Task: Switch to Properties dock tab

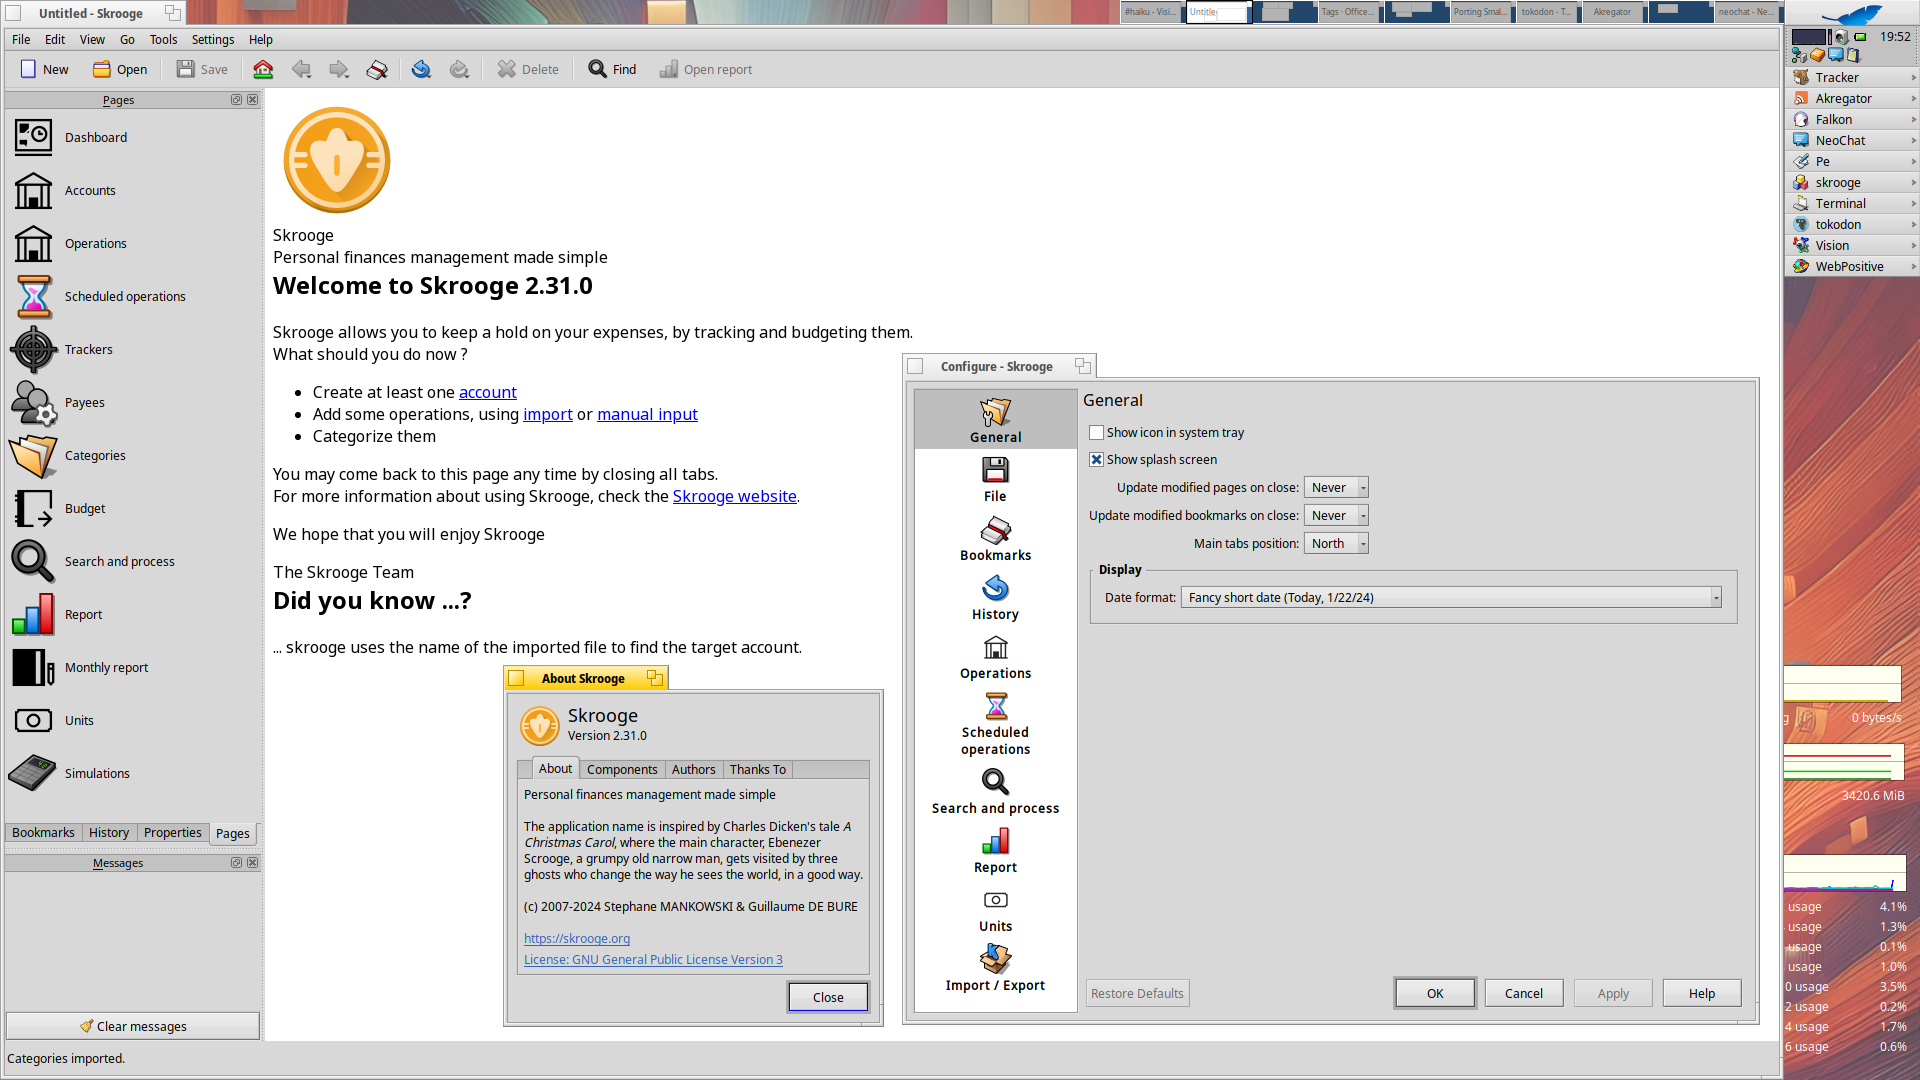Action: pyautogui.click(x=172, y=832)
